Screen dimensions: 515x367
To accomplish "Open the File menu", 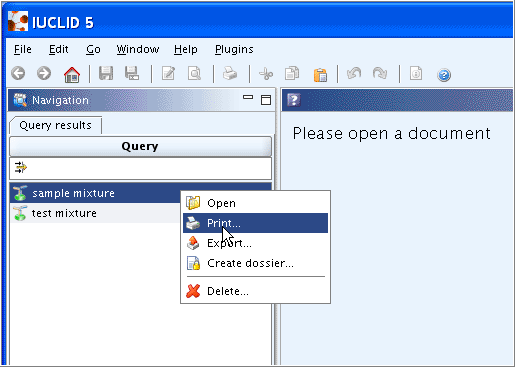I will [x=23, y=49].
